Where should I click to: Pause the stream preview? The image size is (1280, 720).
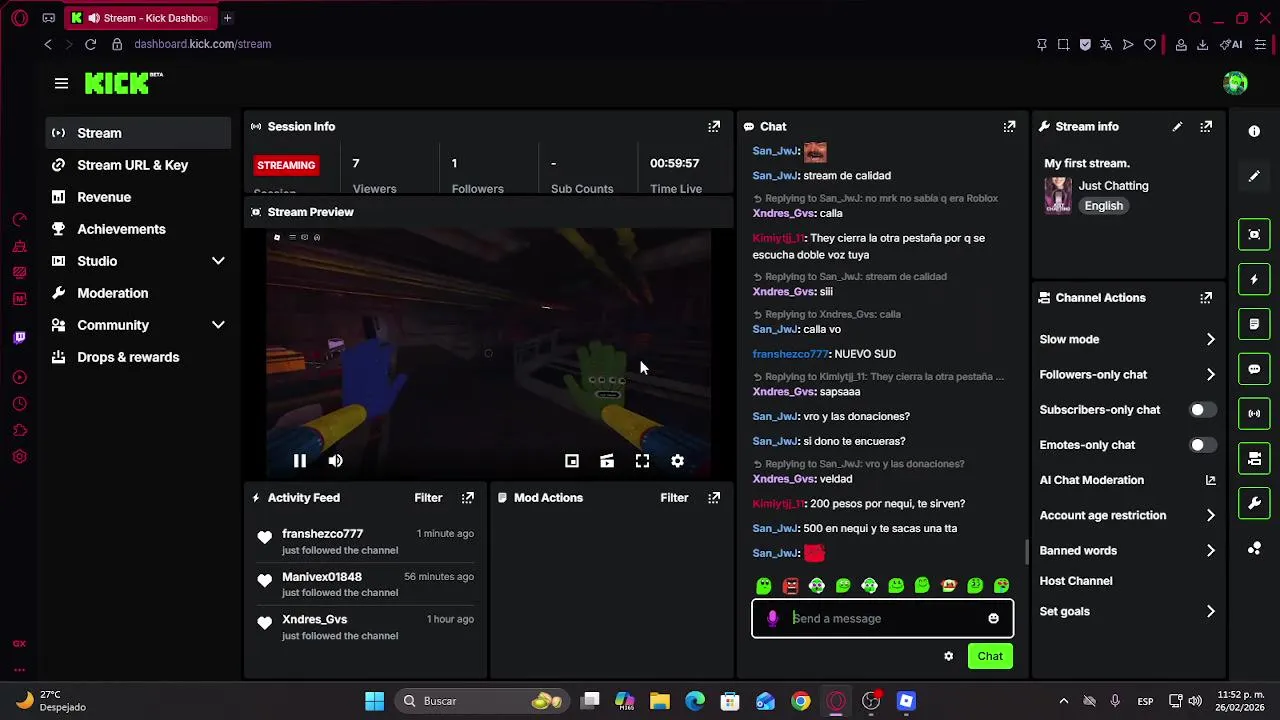click(x=299, y=461)
